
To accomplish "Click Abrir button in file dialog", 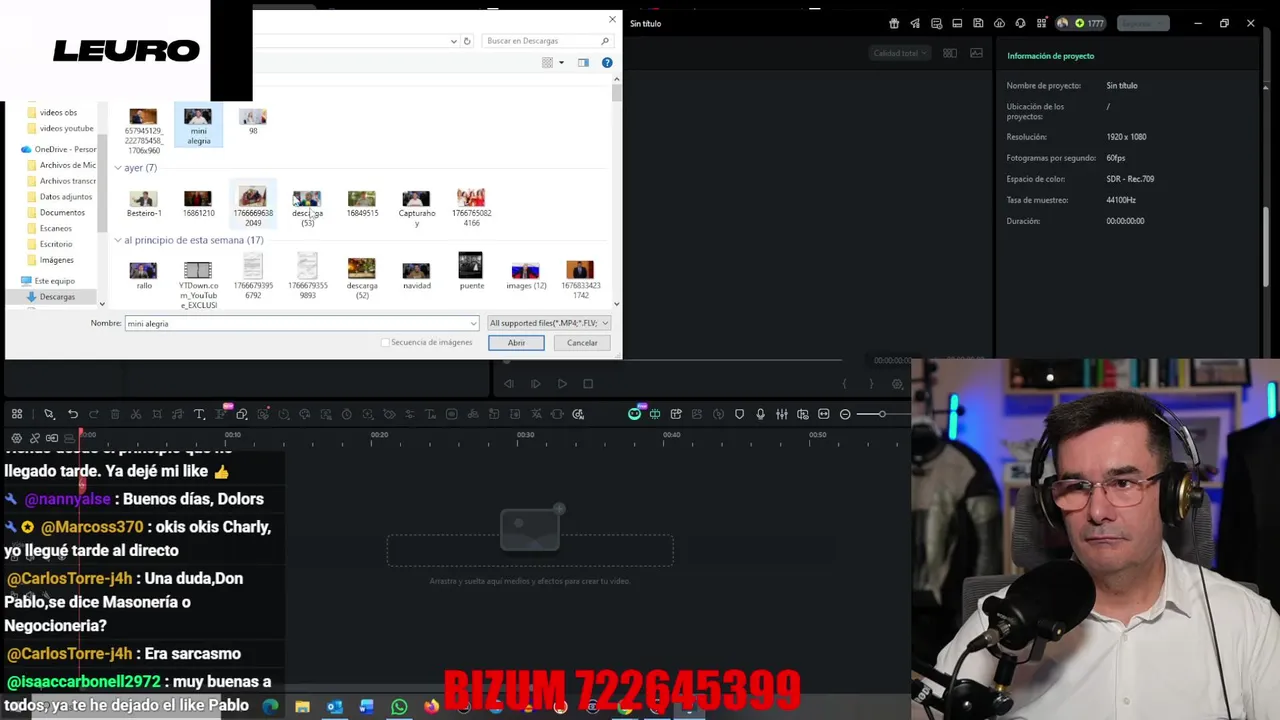I will (x=516, y=343).
